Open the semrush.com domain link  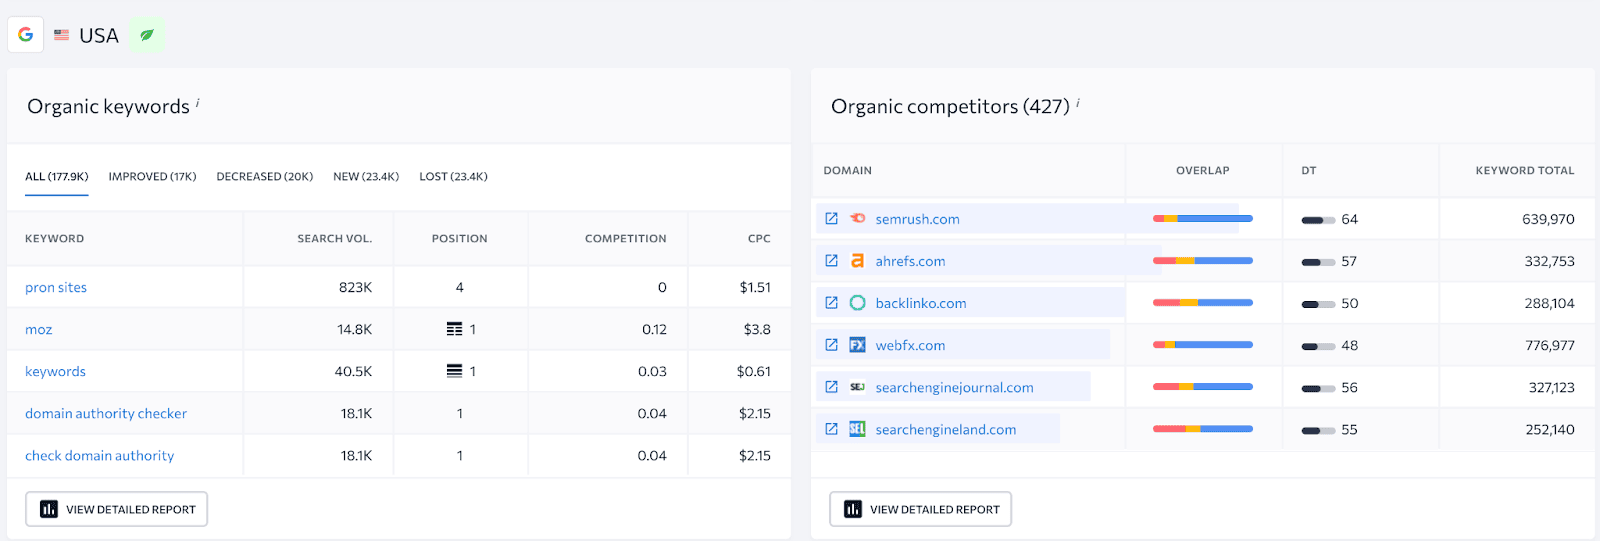click(917, 219)
